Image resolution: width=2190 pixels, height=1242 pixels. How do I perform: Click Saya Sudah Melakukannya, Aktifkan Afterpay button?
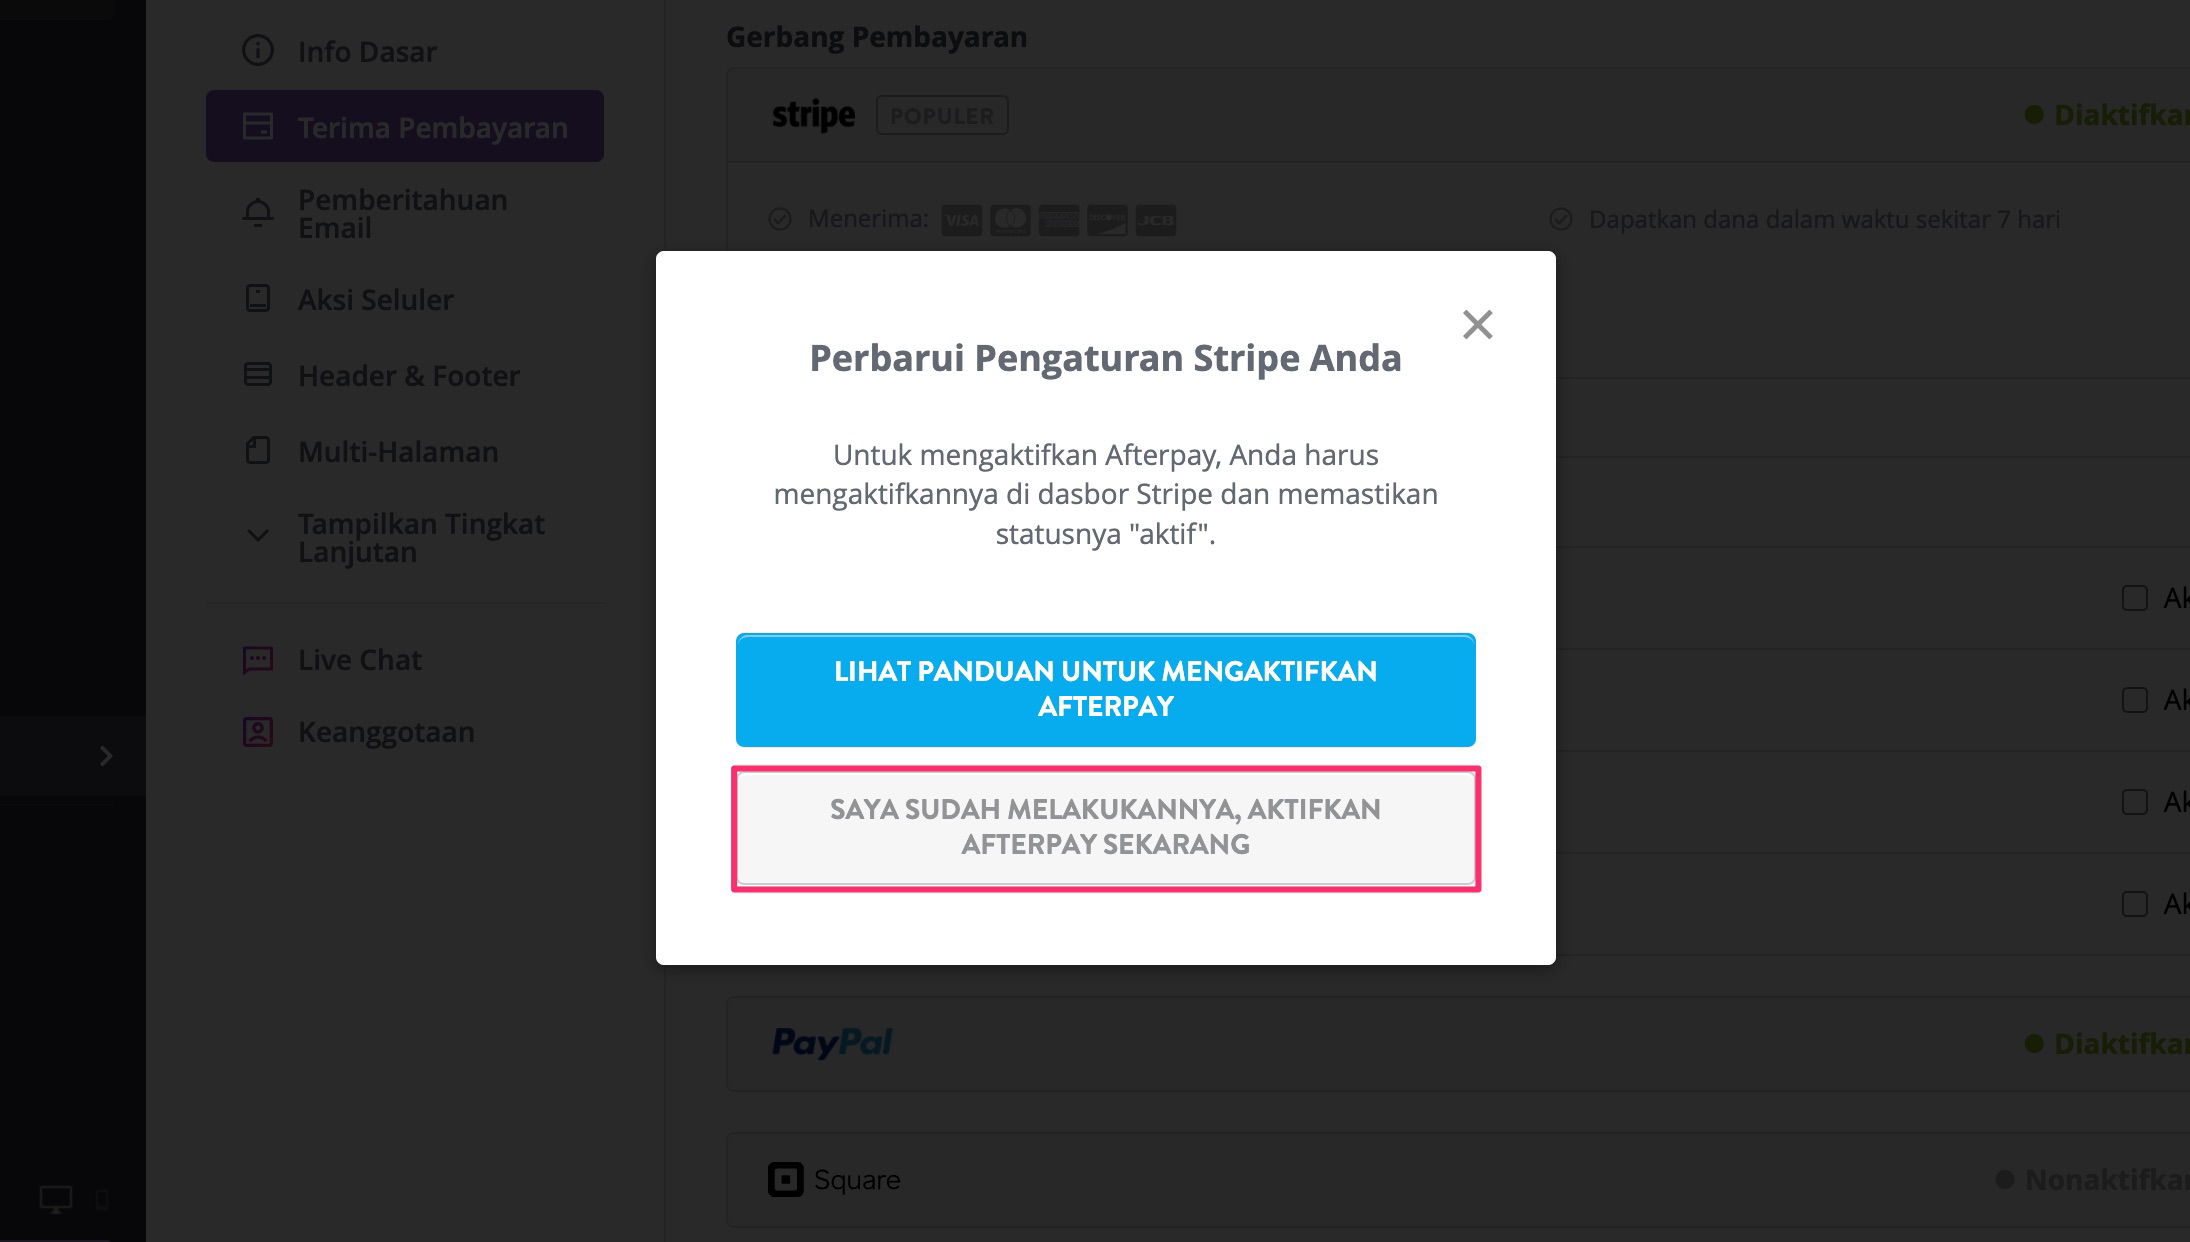pos(1106,828)
